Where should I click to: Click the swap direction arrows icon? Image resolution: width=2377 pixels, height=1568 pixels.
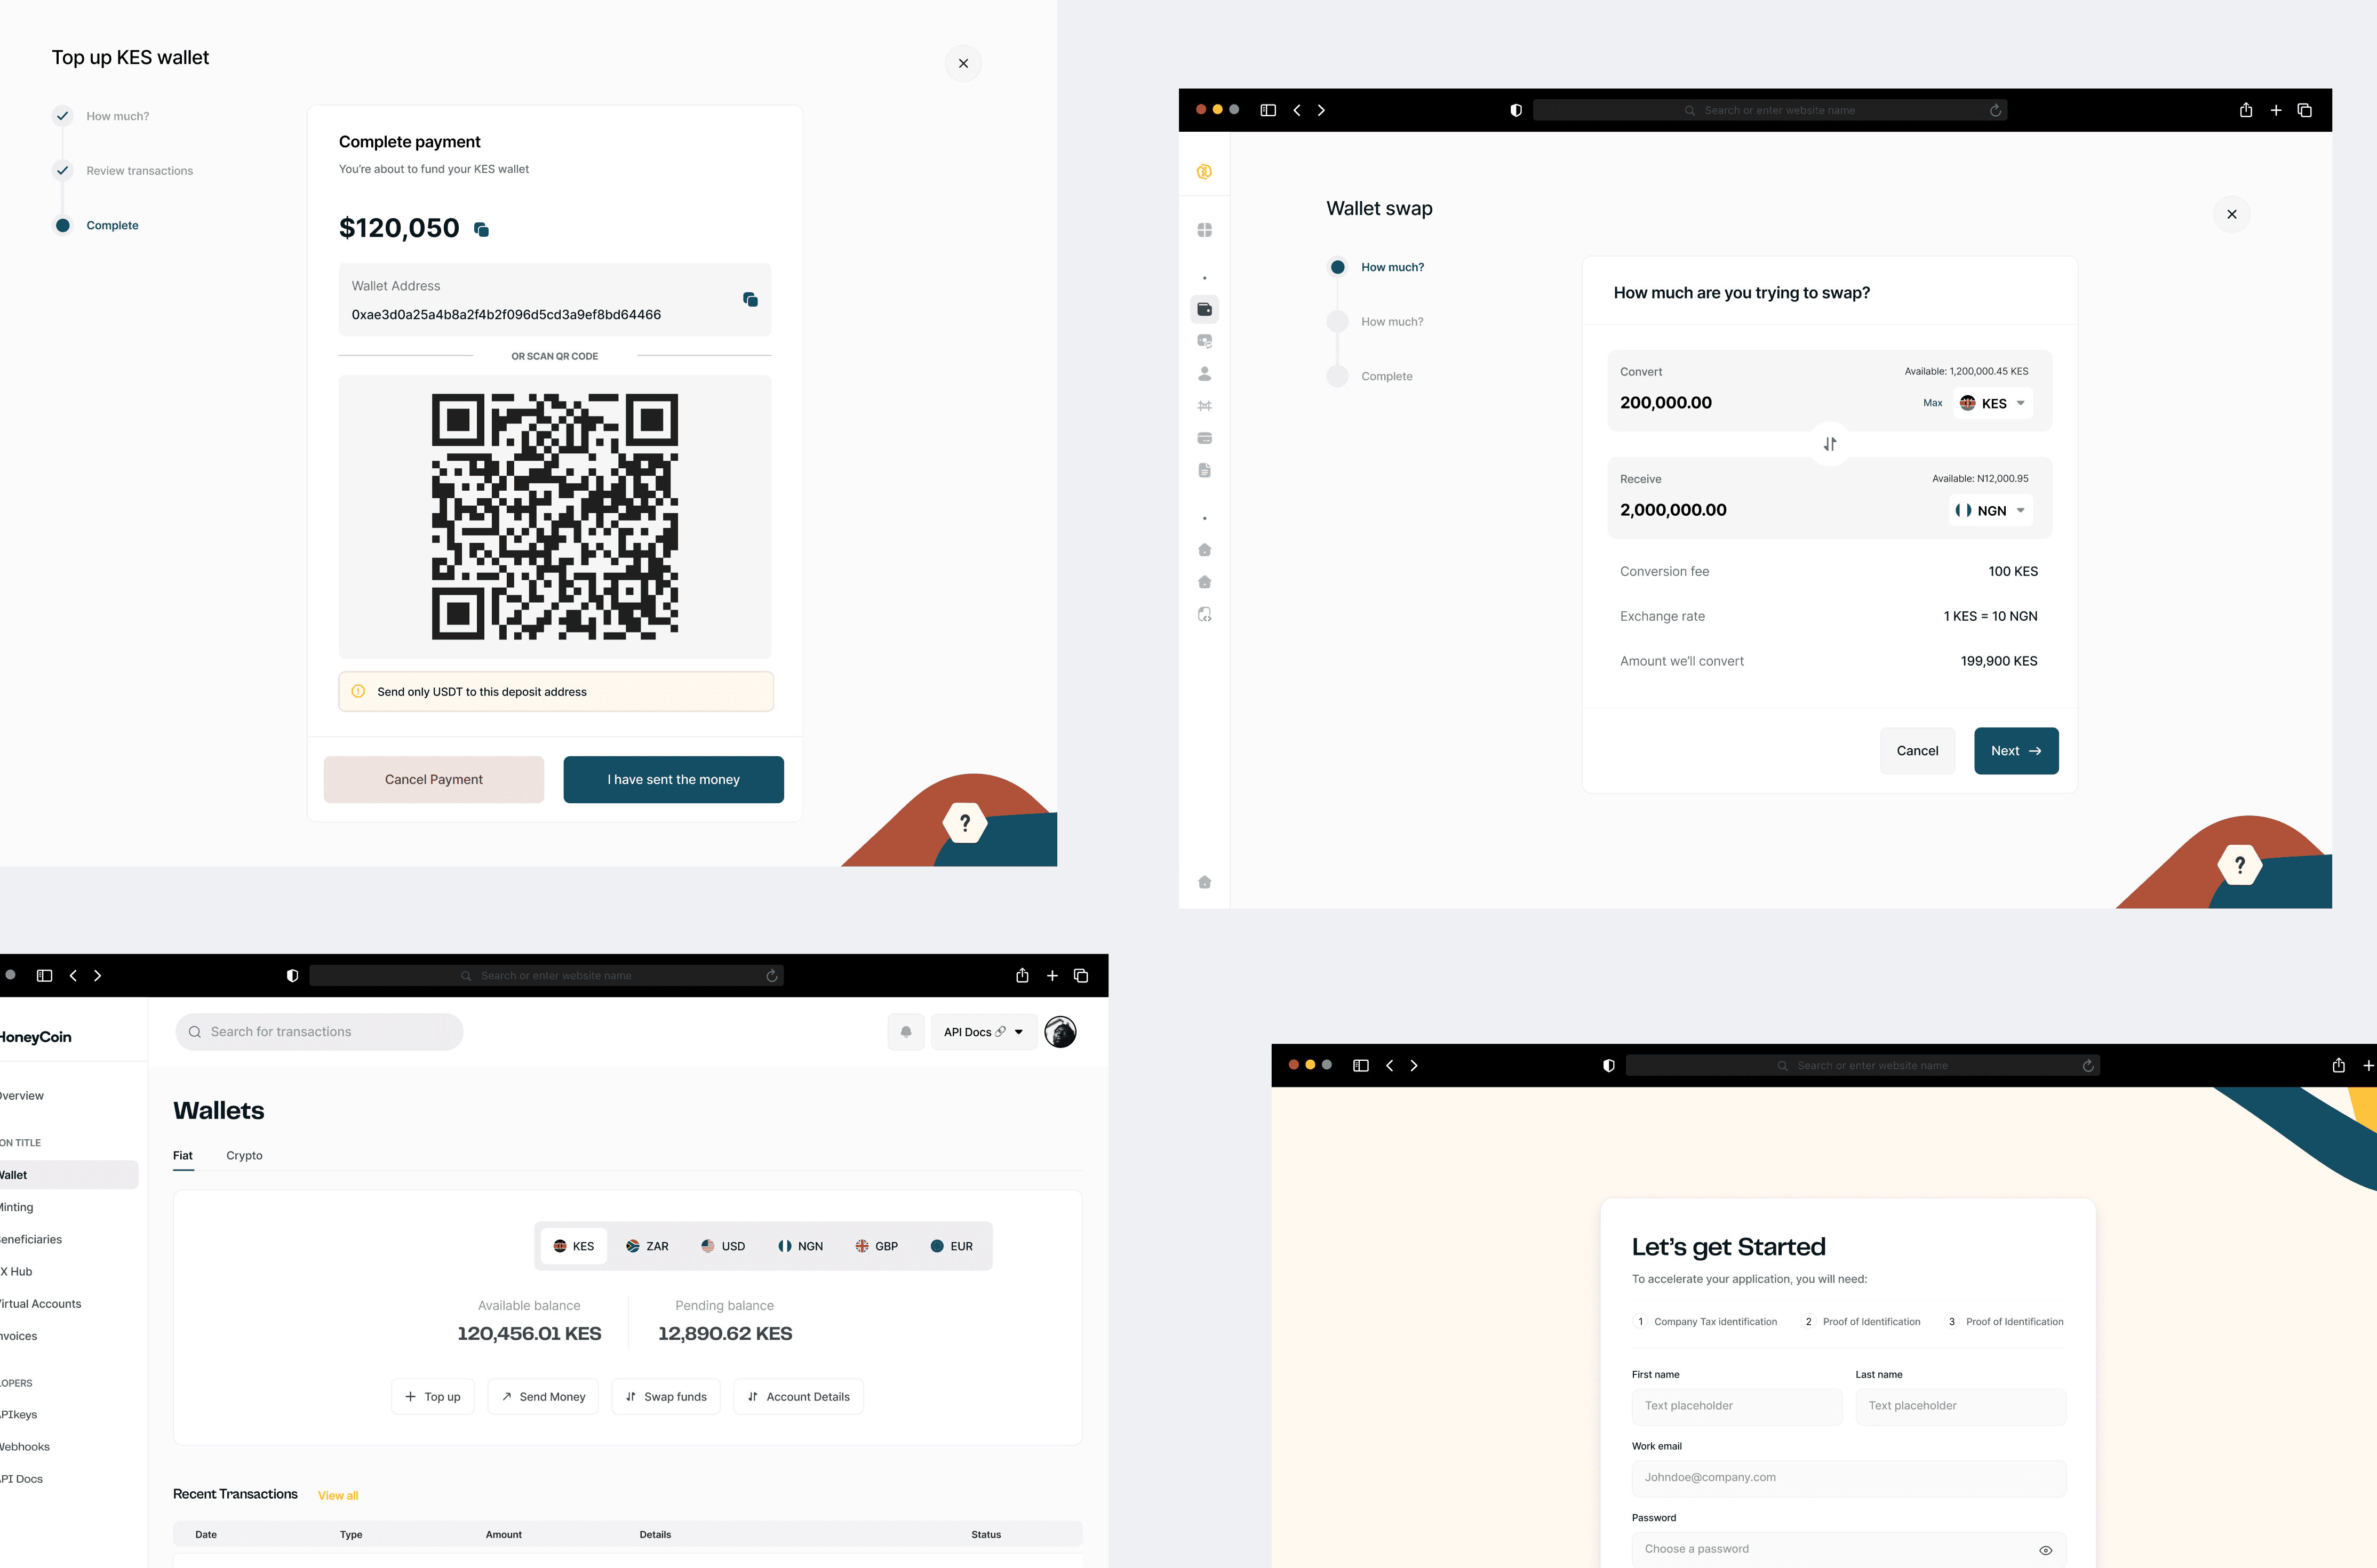tap(1829, 444)
